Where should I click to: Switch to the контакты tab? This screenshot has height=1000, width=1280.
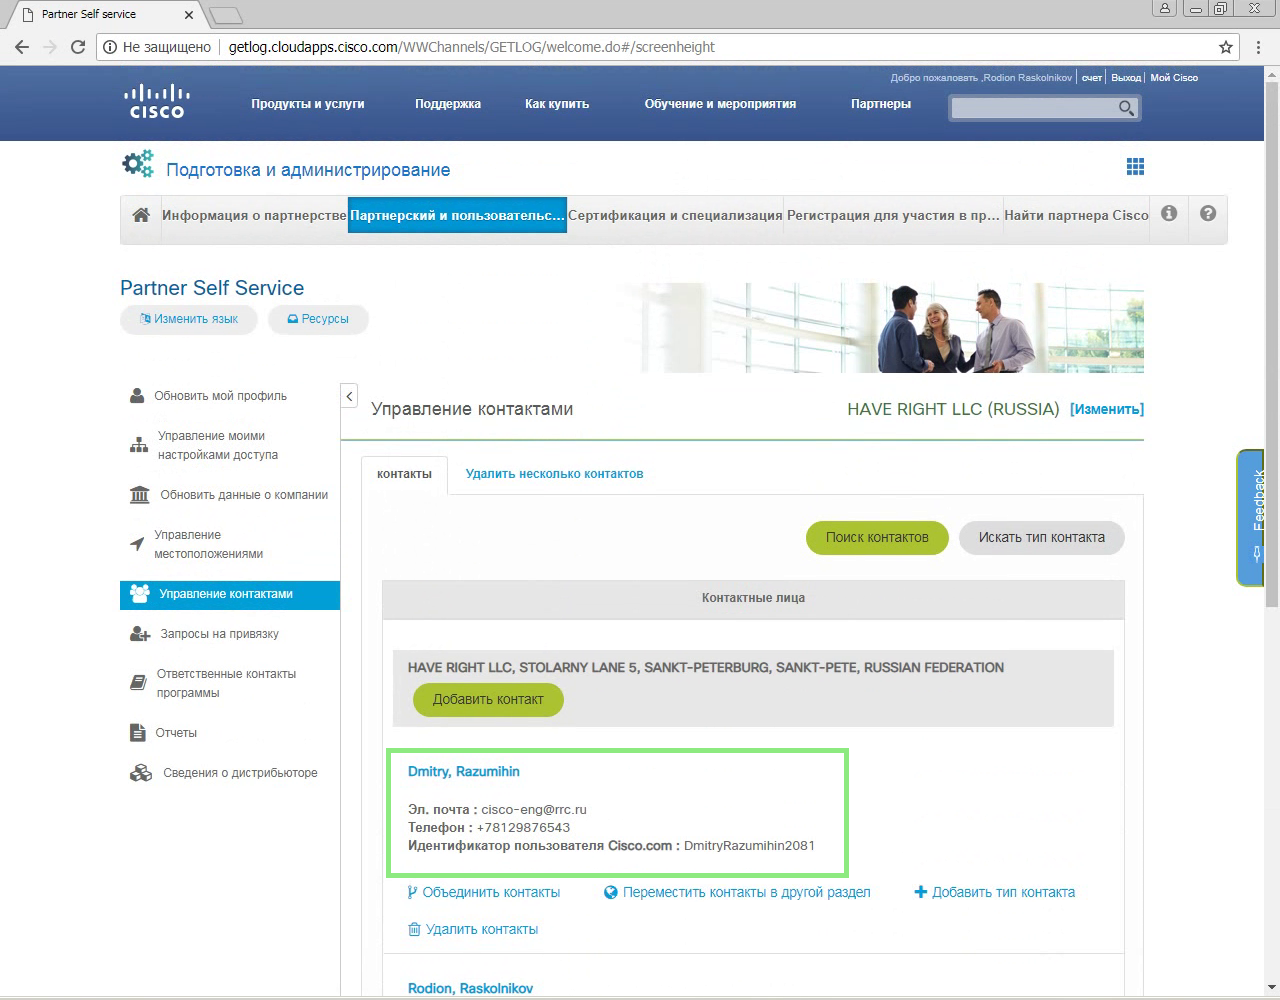click(x=404, y=474)
